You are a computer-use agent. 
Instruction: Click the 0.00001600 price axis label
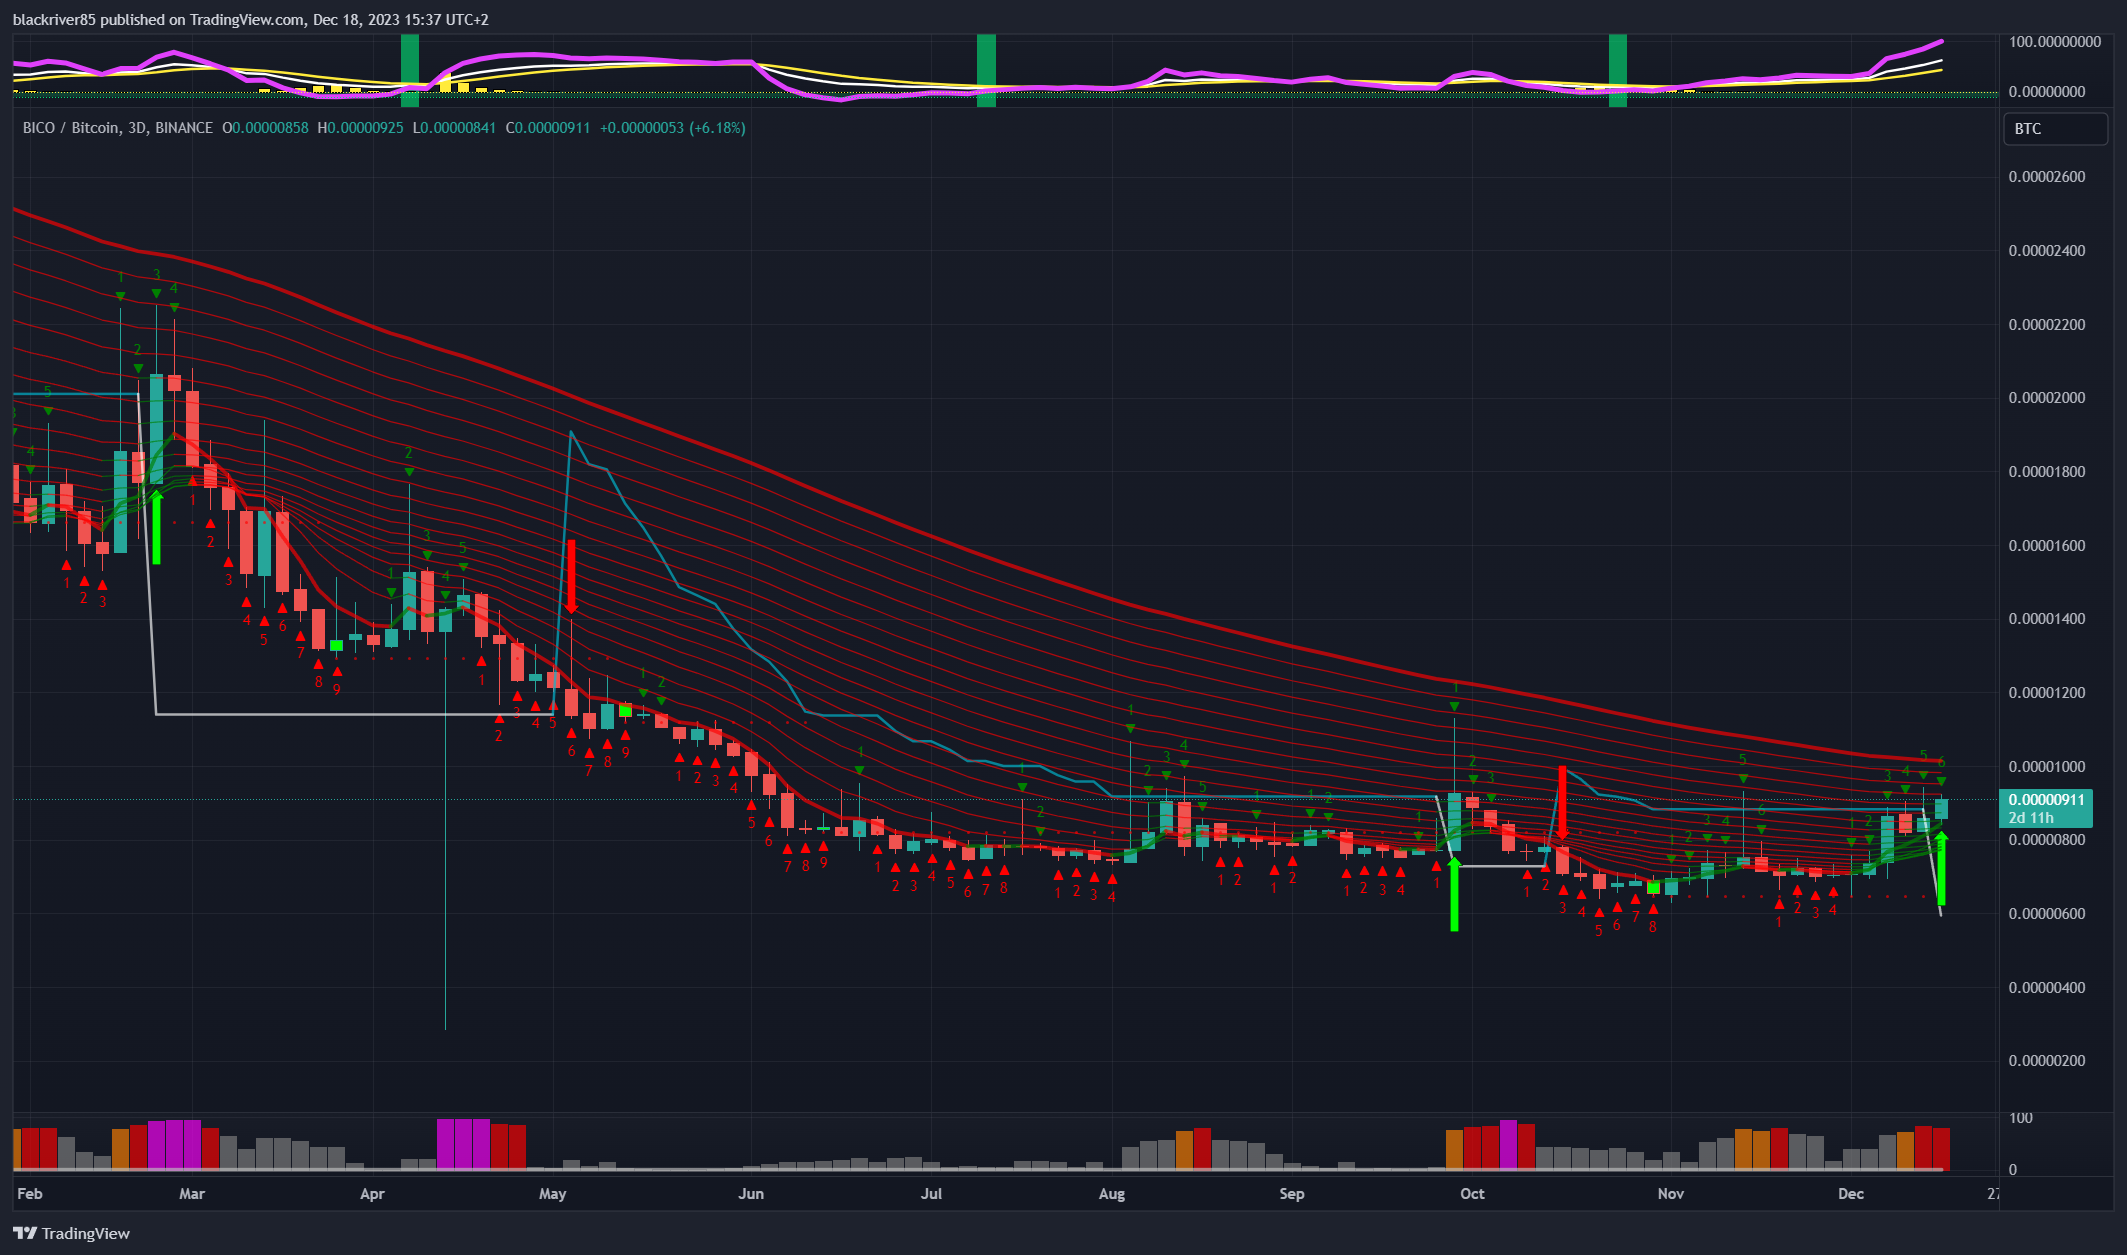[x=2047, y=546]
